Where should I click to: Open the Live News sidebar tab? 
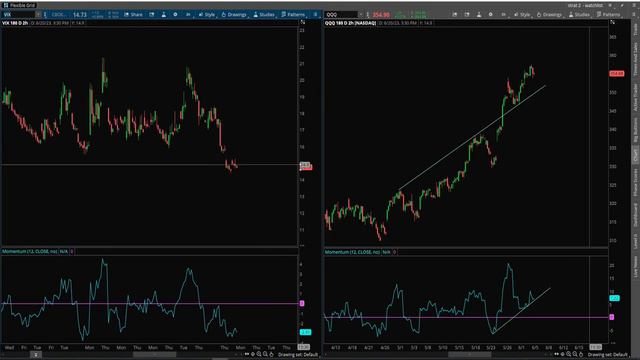pyautogui.click(x=636, y=267)
